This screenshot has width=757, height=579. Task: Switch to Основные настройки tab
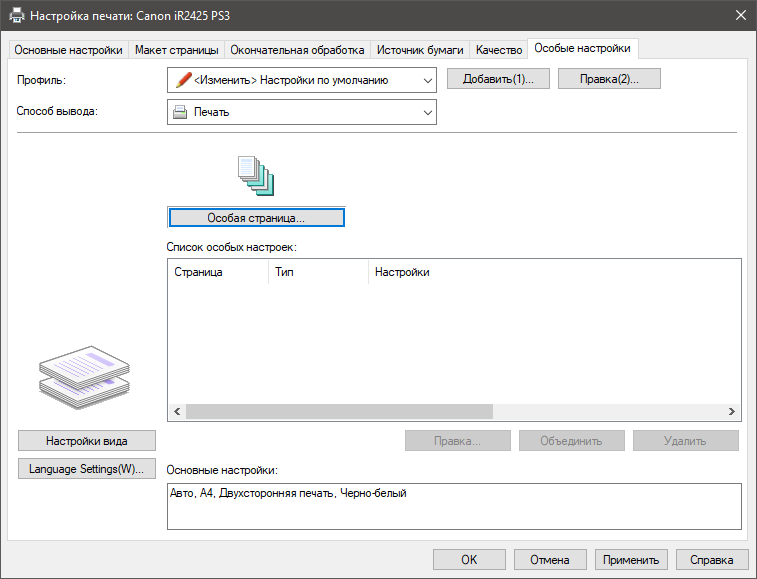coord(68,50)
